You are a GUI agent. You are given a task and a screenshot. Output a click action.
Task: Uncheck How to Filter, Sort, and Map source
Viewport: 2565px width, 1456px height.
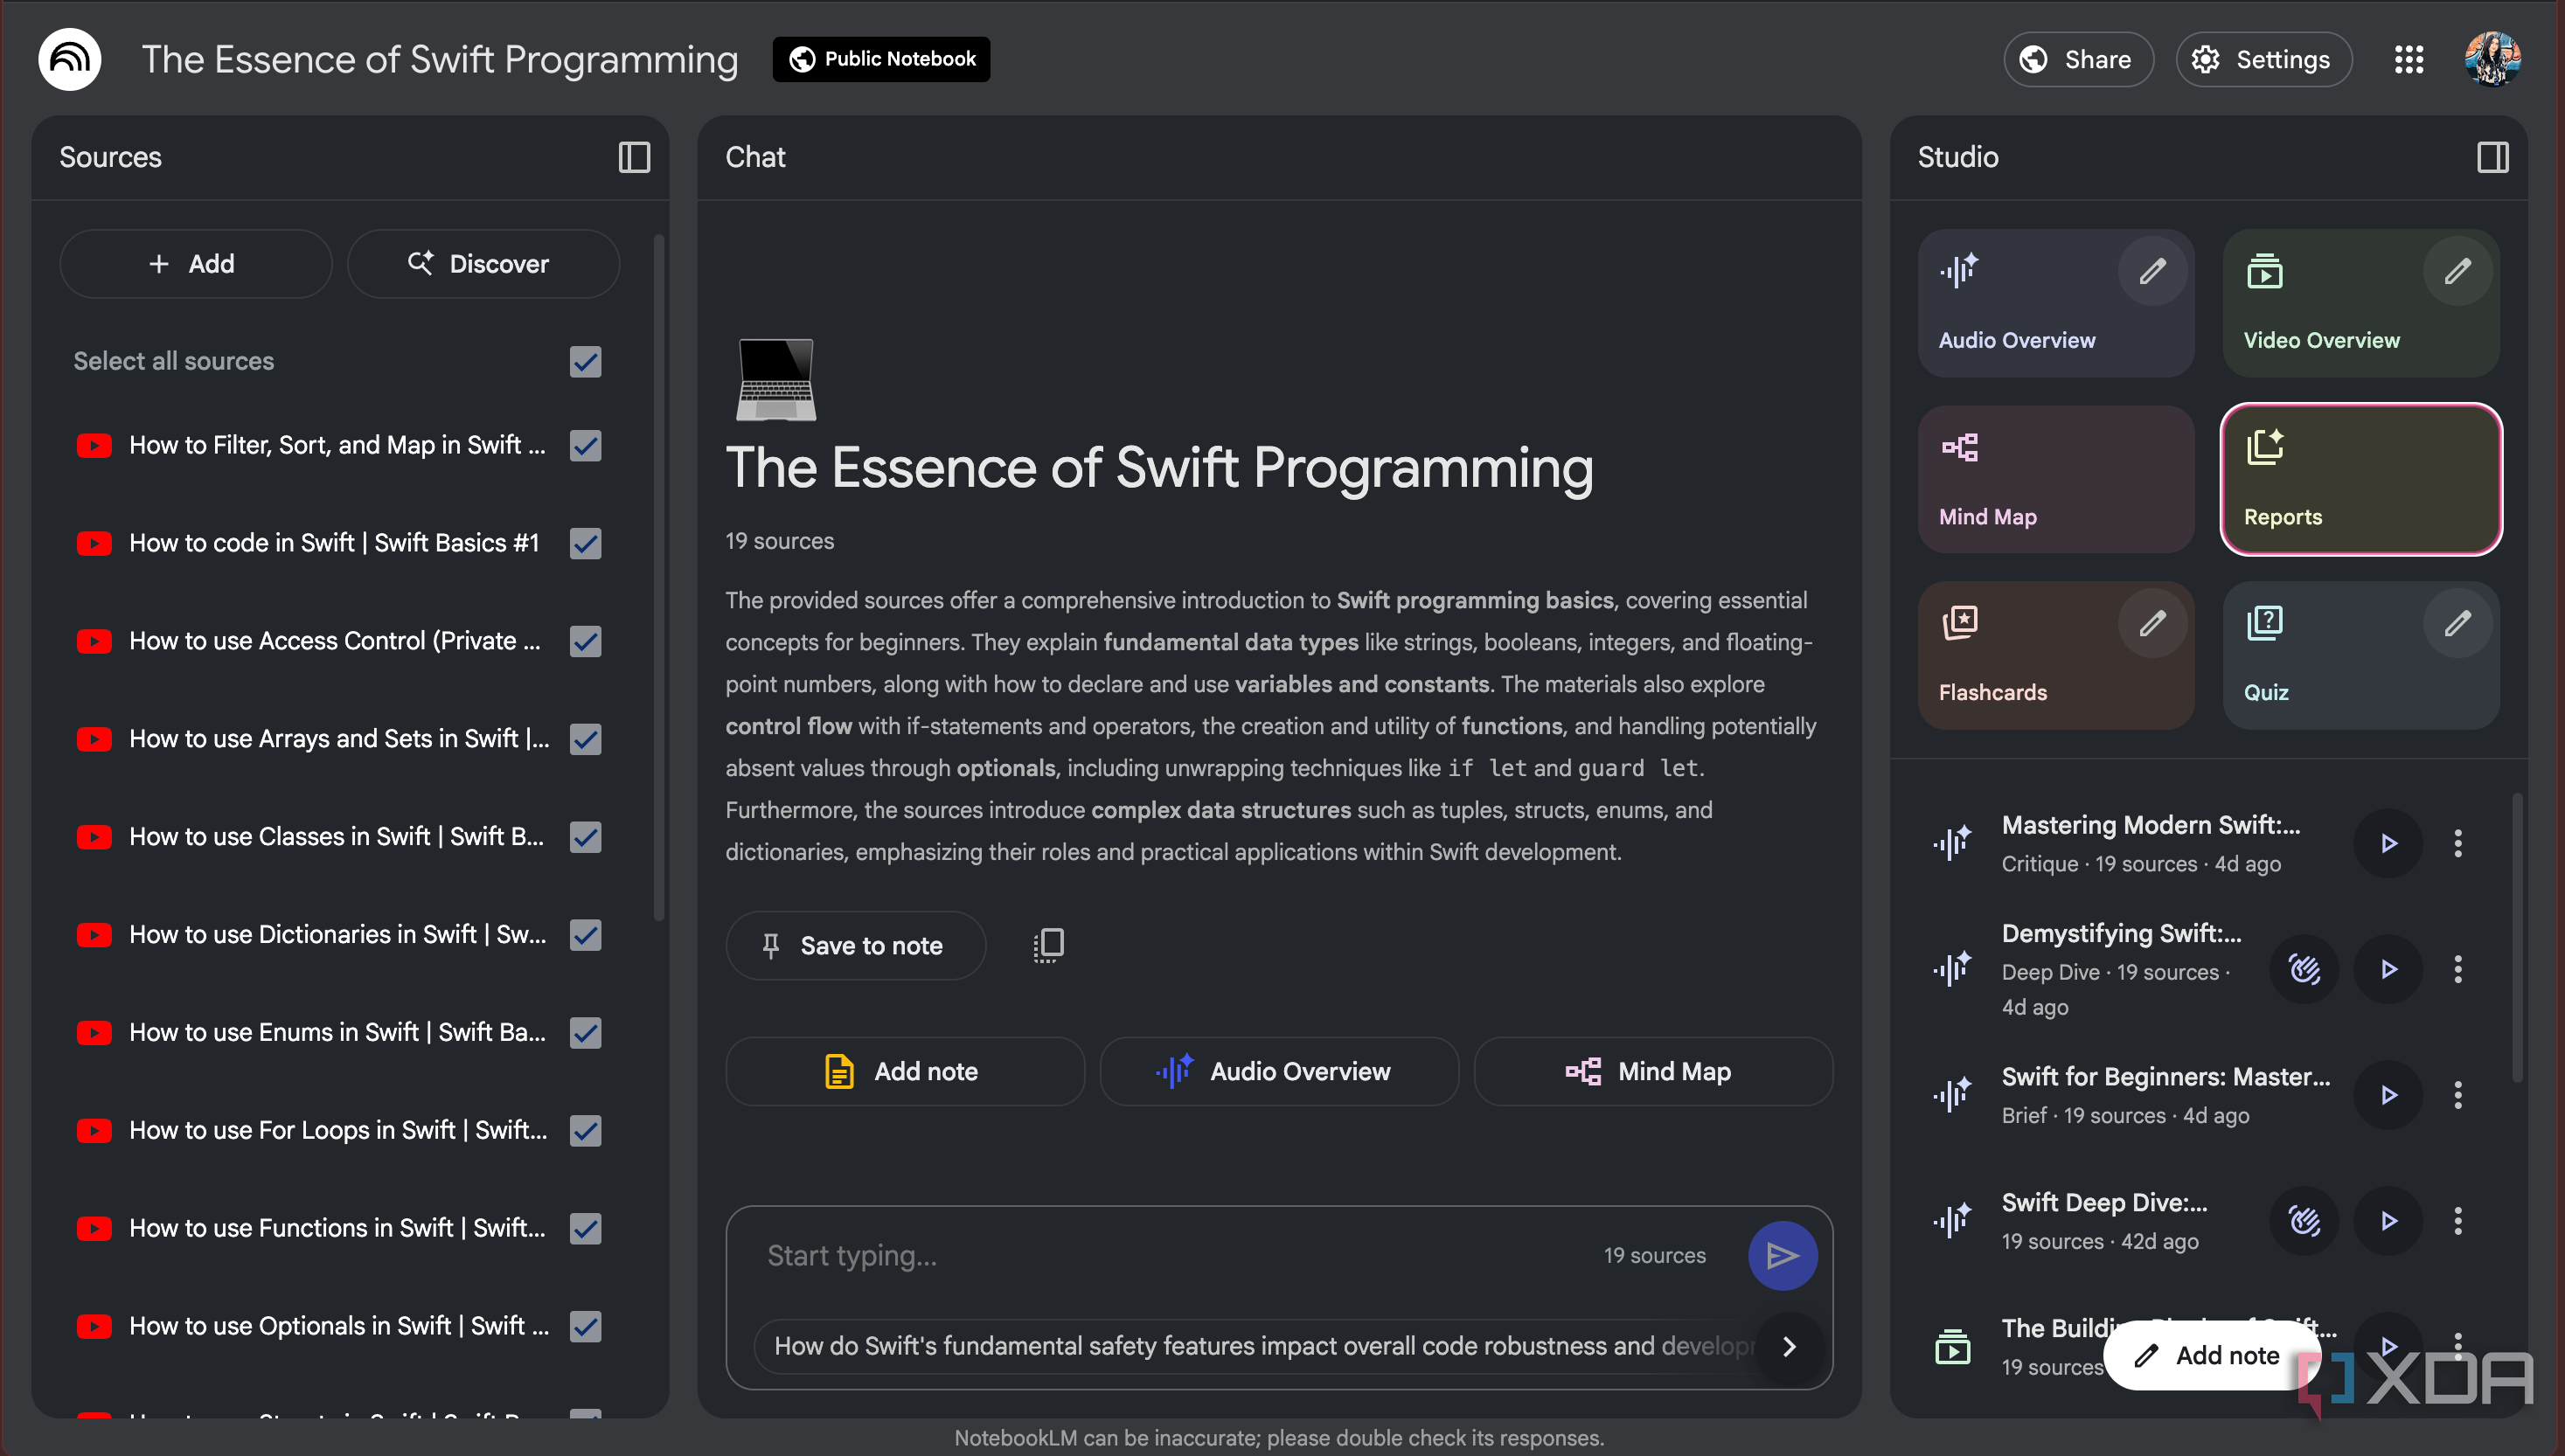pos(585,445)
